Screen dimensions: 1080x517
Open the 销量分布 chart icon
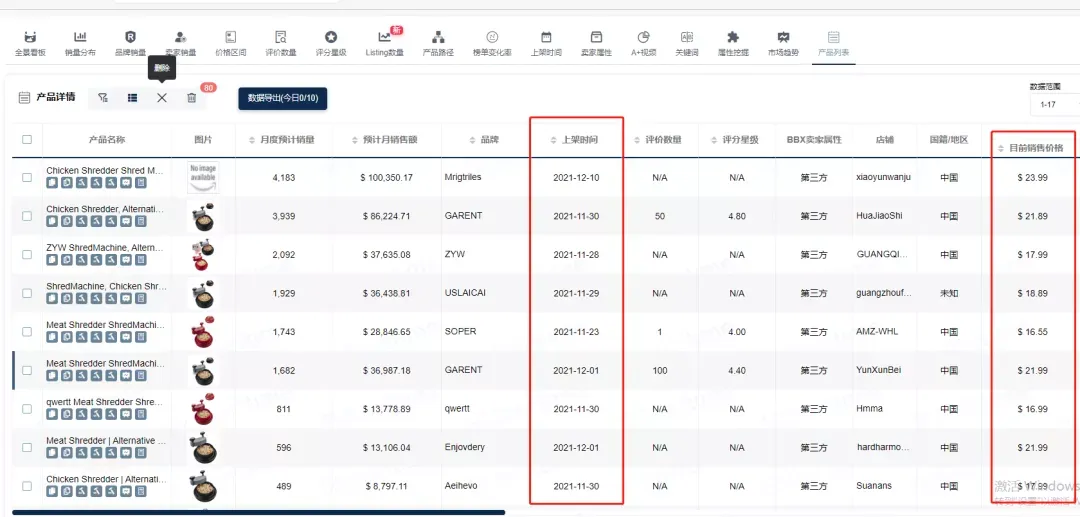pyautogui.click(x=81, y=37)
